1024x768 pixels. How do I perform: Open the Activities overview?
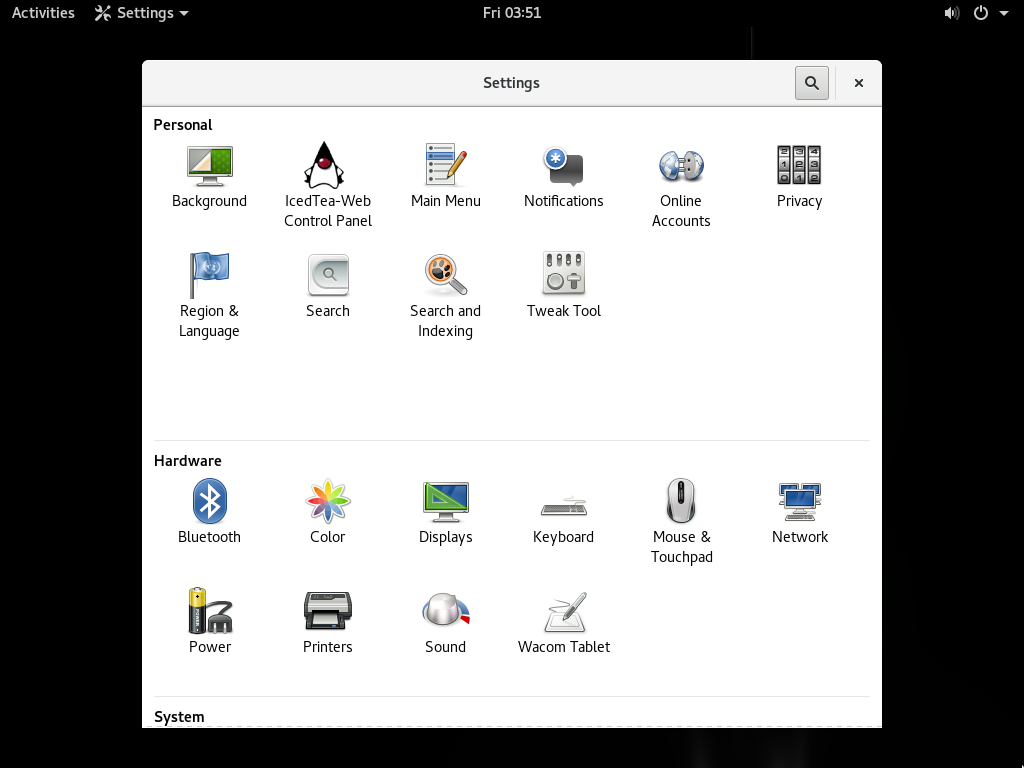43,13
